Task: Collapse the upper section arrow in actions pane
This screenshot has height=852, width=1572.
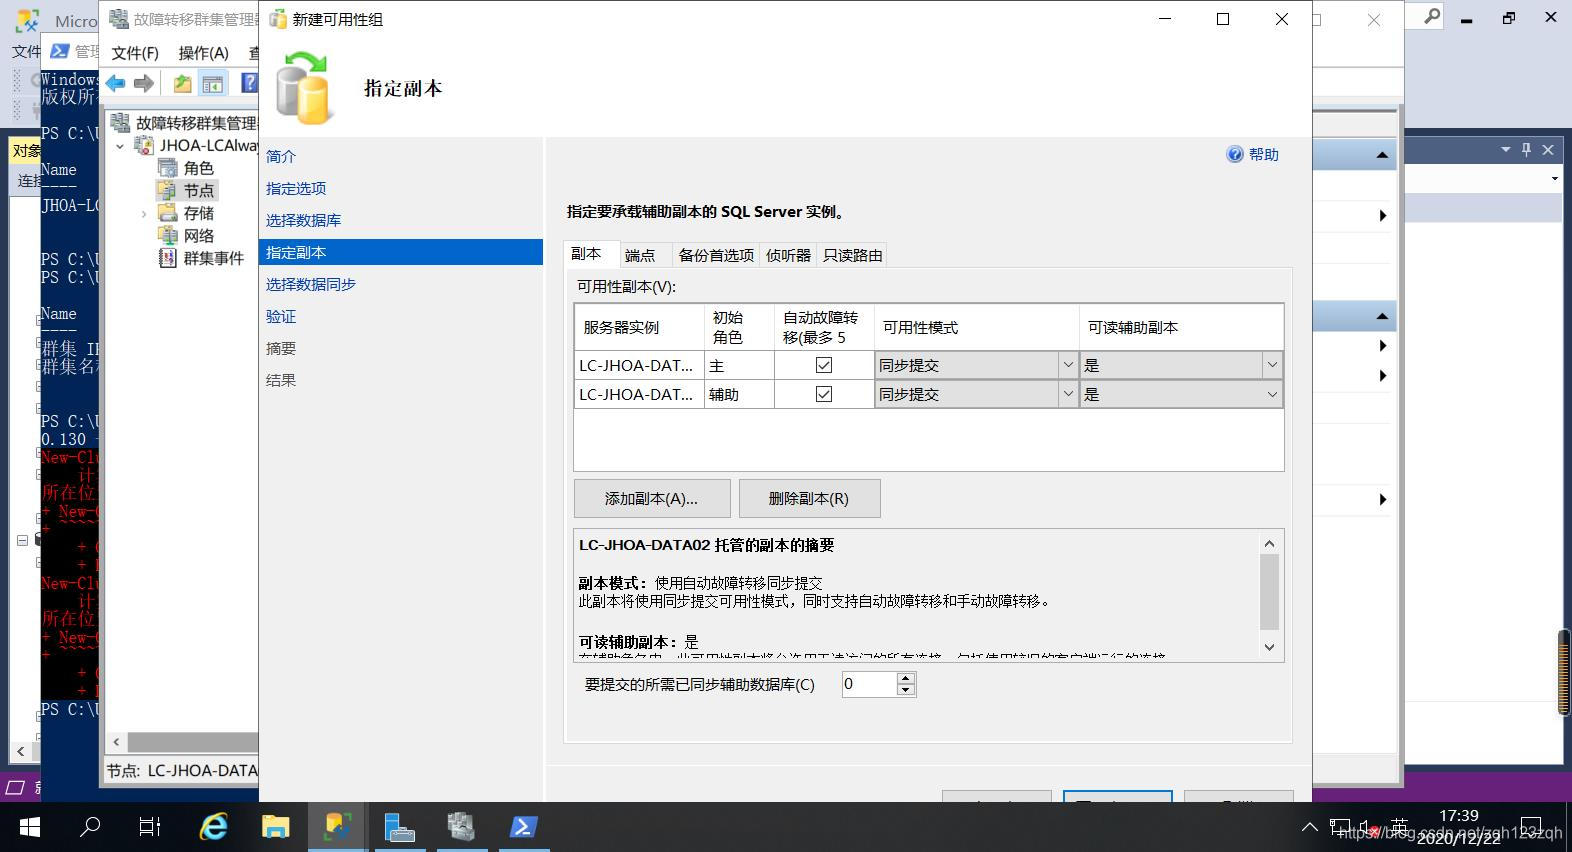Action: [1382, 155]
